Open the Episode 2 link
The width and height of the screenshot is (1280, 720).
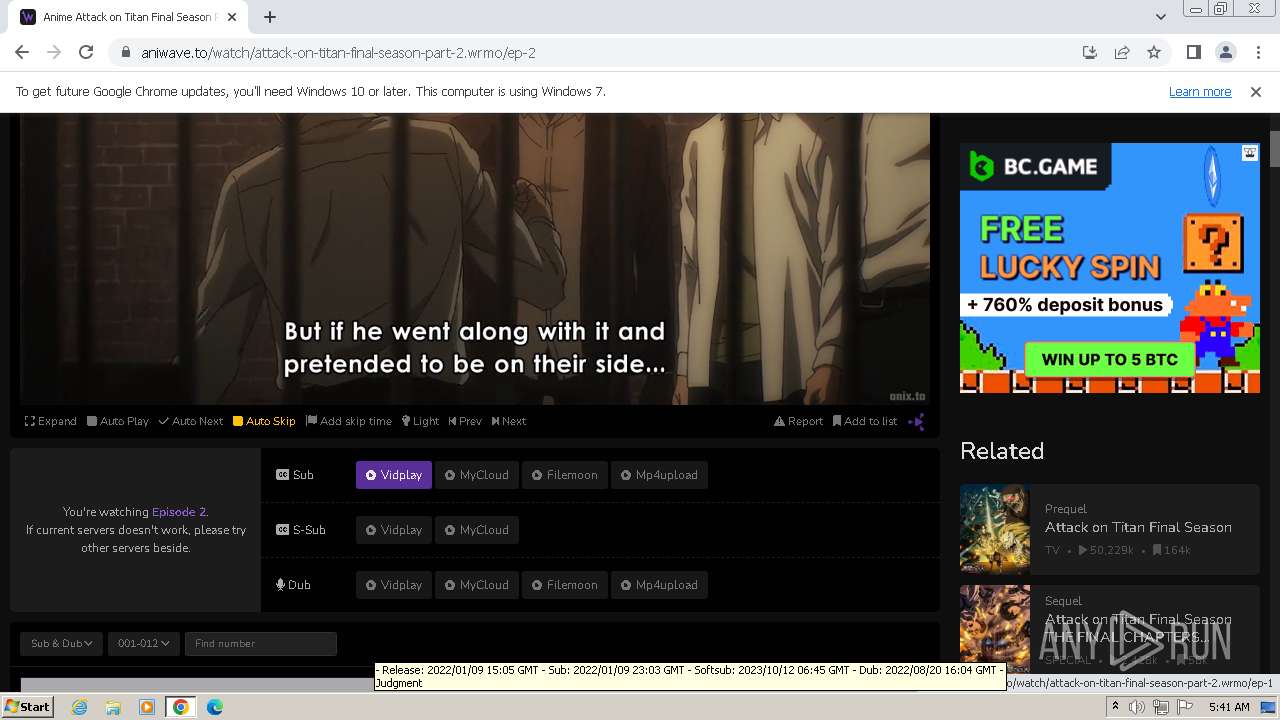tap(179, 512)
